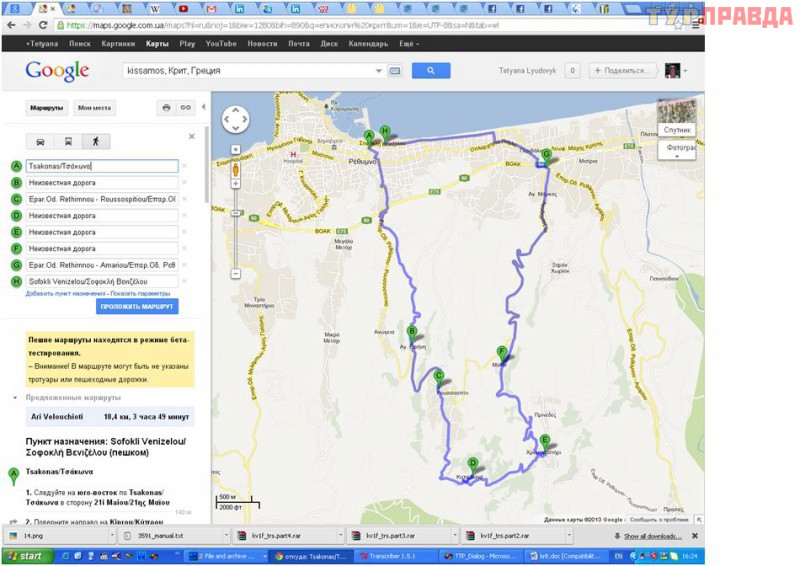The image size is (800, 566).
Task: Select the car driving mode icon
Action: pos(40,142)
